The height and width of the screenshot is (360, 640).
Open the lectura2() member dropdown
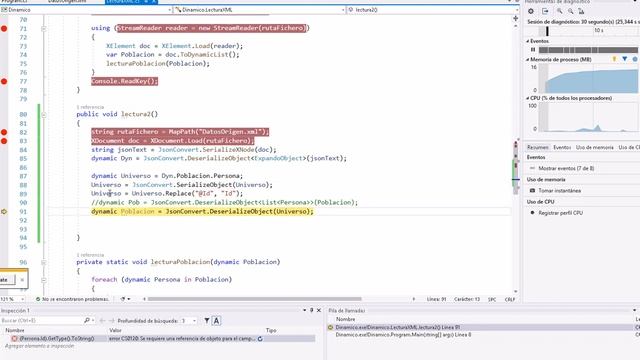click(517, 10)
